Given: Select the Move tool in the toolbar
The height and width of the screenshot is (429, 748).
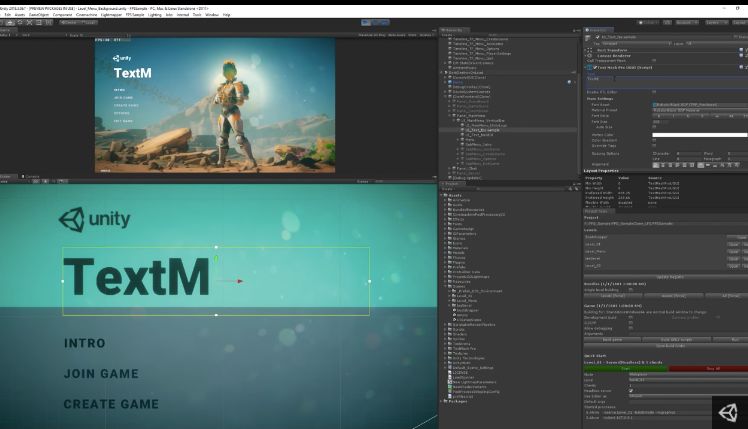Looking at the screenshot, I should (x=10, y=22).
